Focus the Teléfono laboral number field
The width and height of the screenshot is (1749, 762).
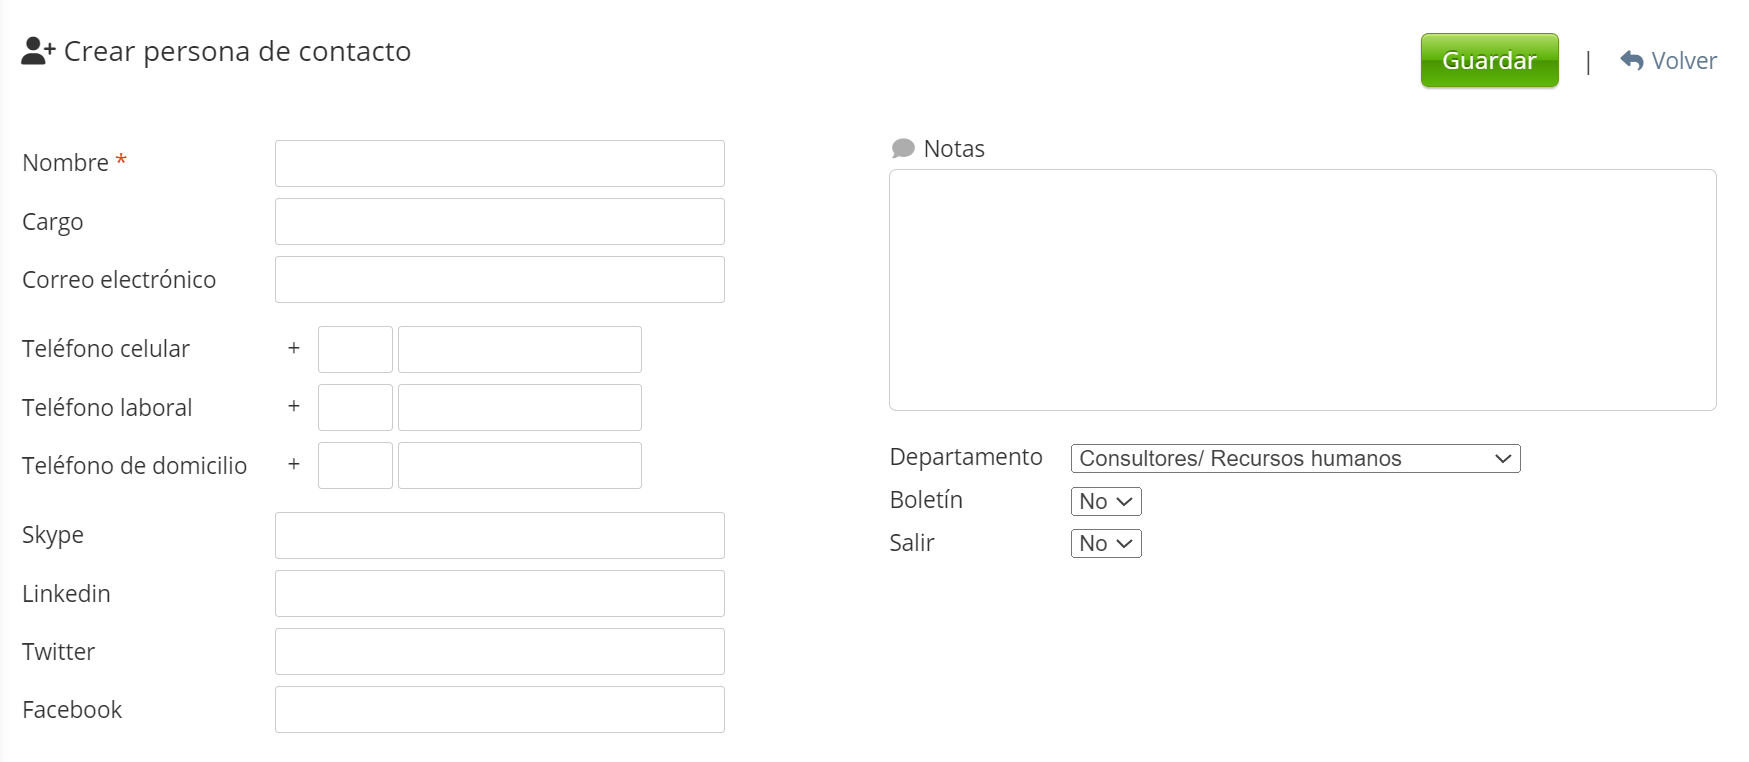click(519, 408)
